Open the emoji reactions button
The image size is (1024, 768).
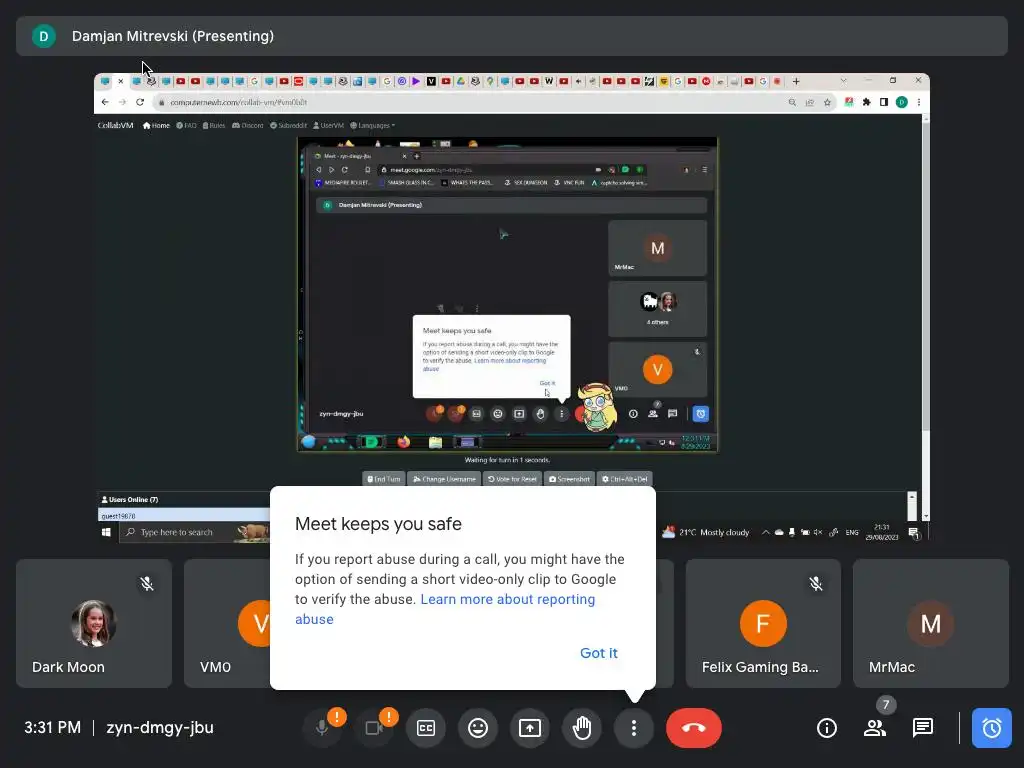point(478,728)
